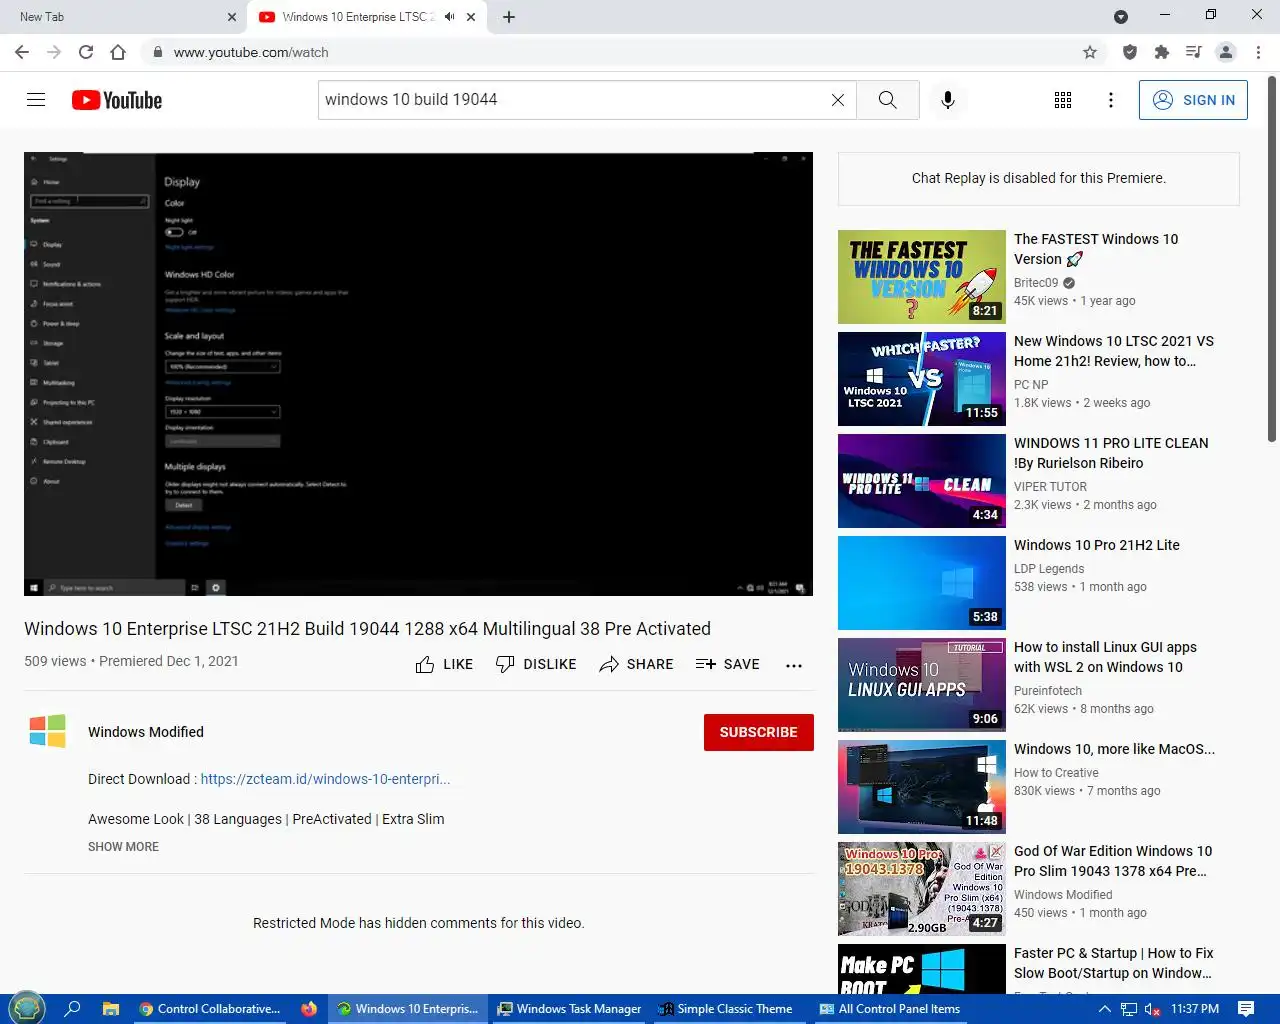Show hidden tray icons chevron
The width and height of the screenshot is (1280, 1024).
pos(1104,1009)
